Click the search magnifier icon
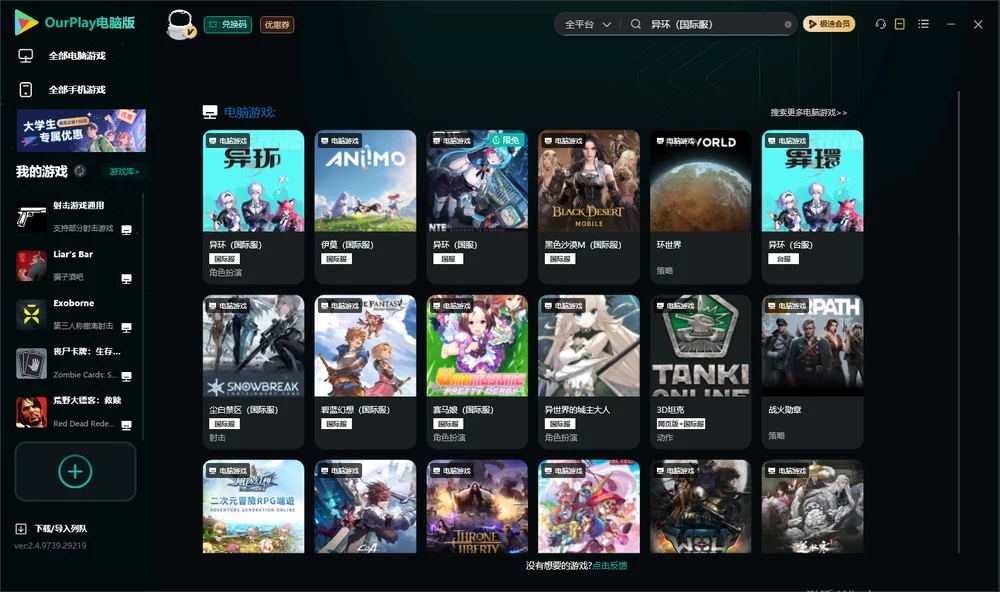Viewport: 1000px width, 592px height. pos(636,24)
